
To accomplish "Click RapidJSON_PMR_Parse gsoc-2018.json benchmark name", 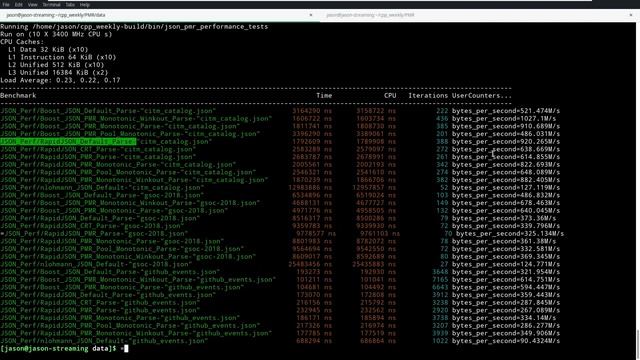I will tap(96, 234).
